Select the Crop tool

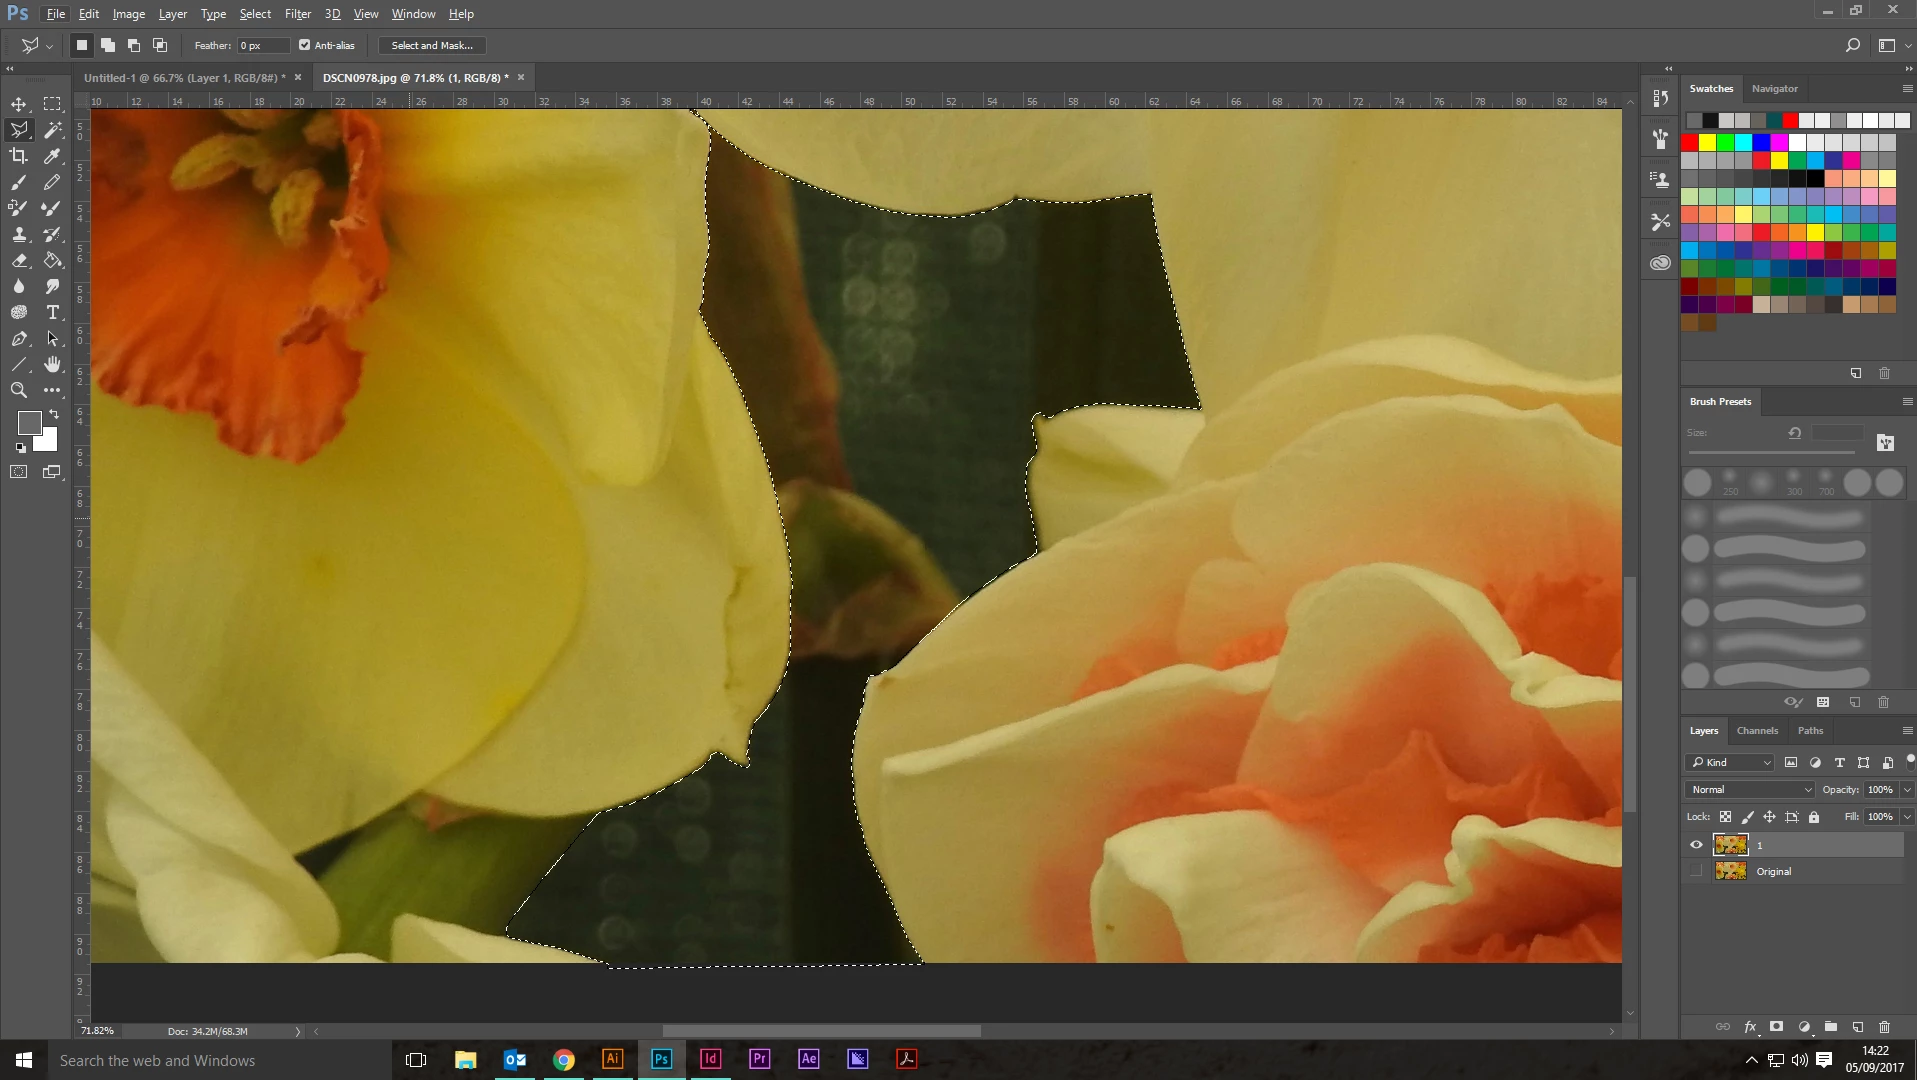tap(19, 156)
